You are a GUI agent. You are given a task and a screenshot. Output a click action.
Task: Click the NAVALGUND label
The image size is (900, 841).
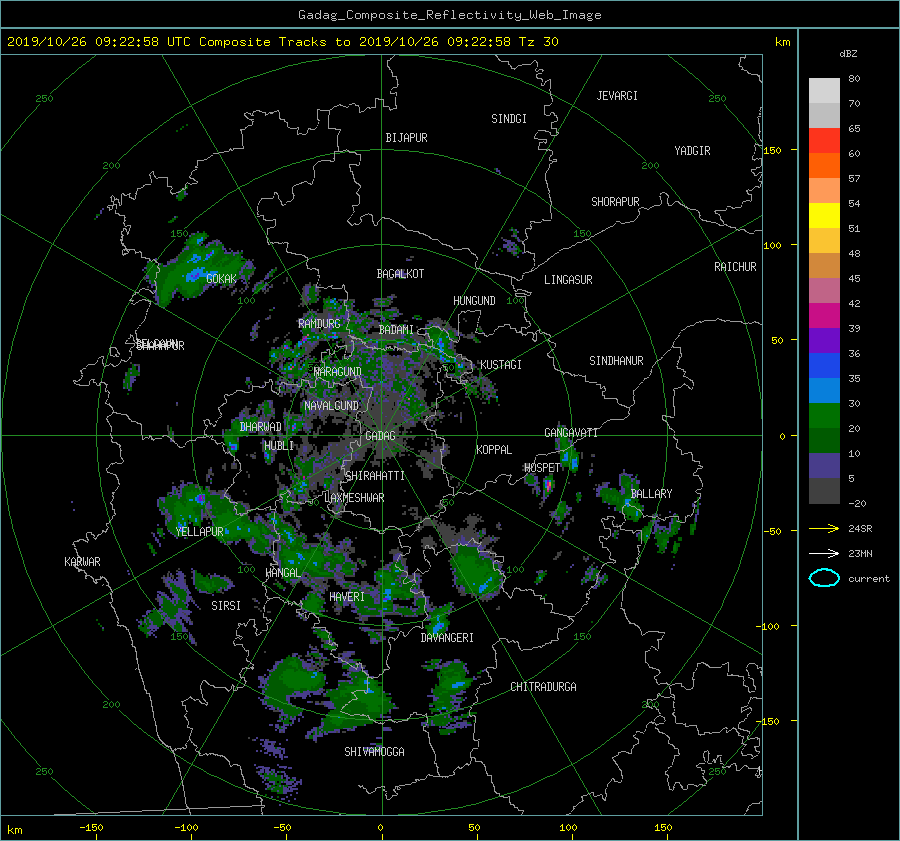[x=331, y=406]
